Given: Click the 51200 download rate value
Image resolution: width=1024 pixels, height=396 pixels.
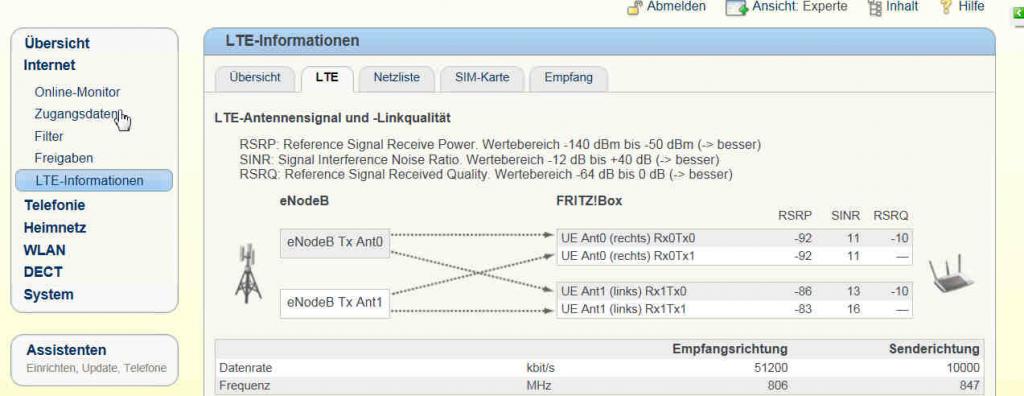Looking at the screenshot, I should (771, 368).
